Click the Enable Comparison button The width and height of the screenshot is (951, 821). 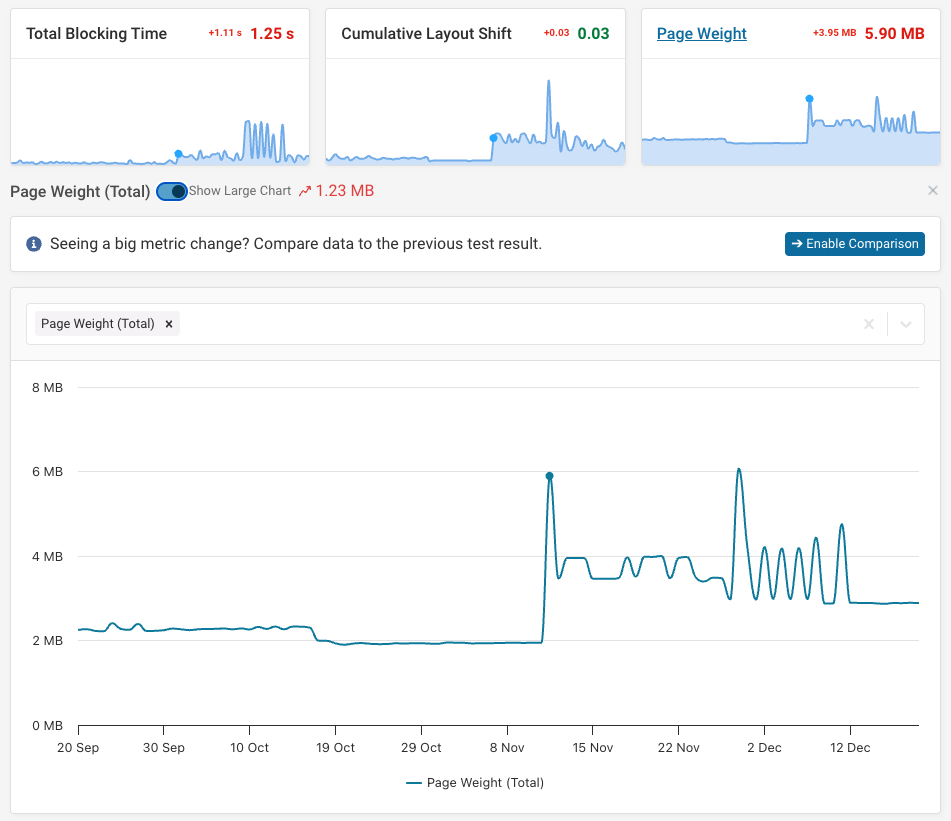tap(855, 243)
